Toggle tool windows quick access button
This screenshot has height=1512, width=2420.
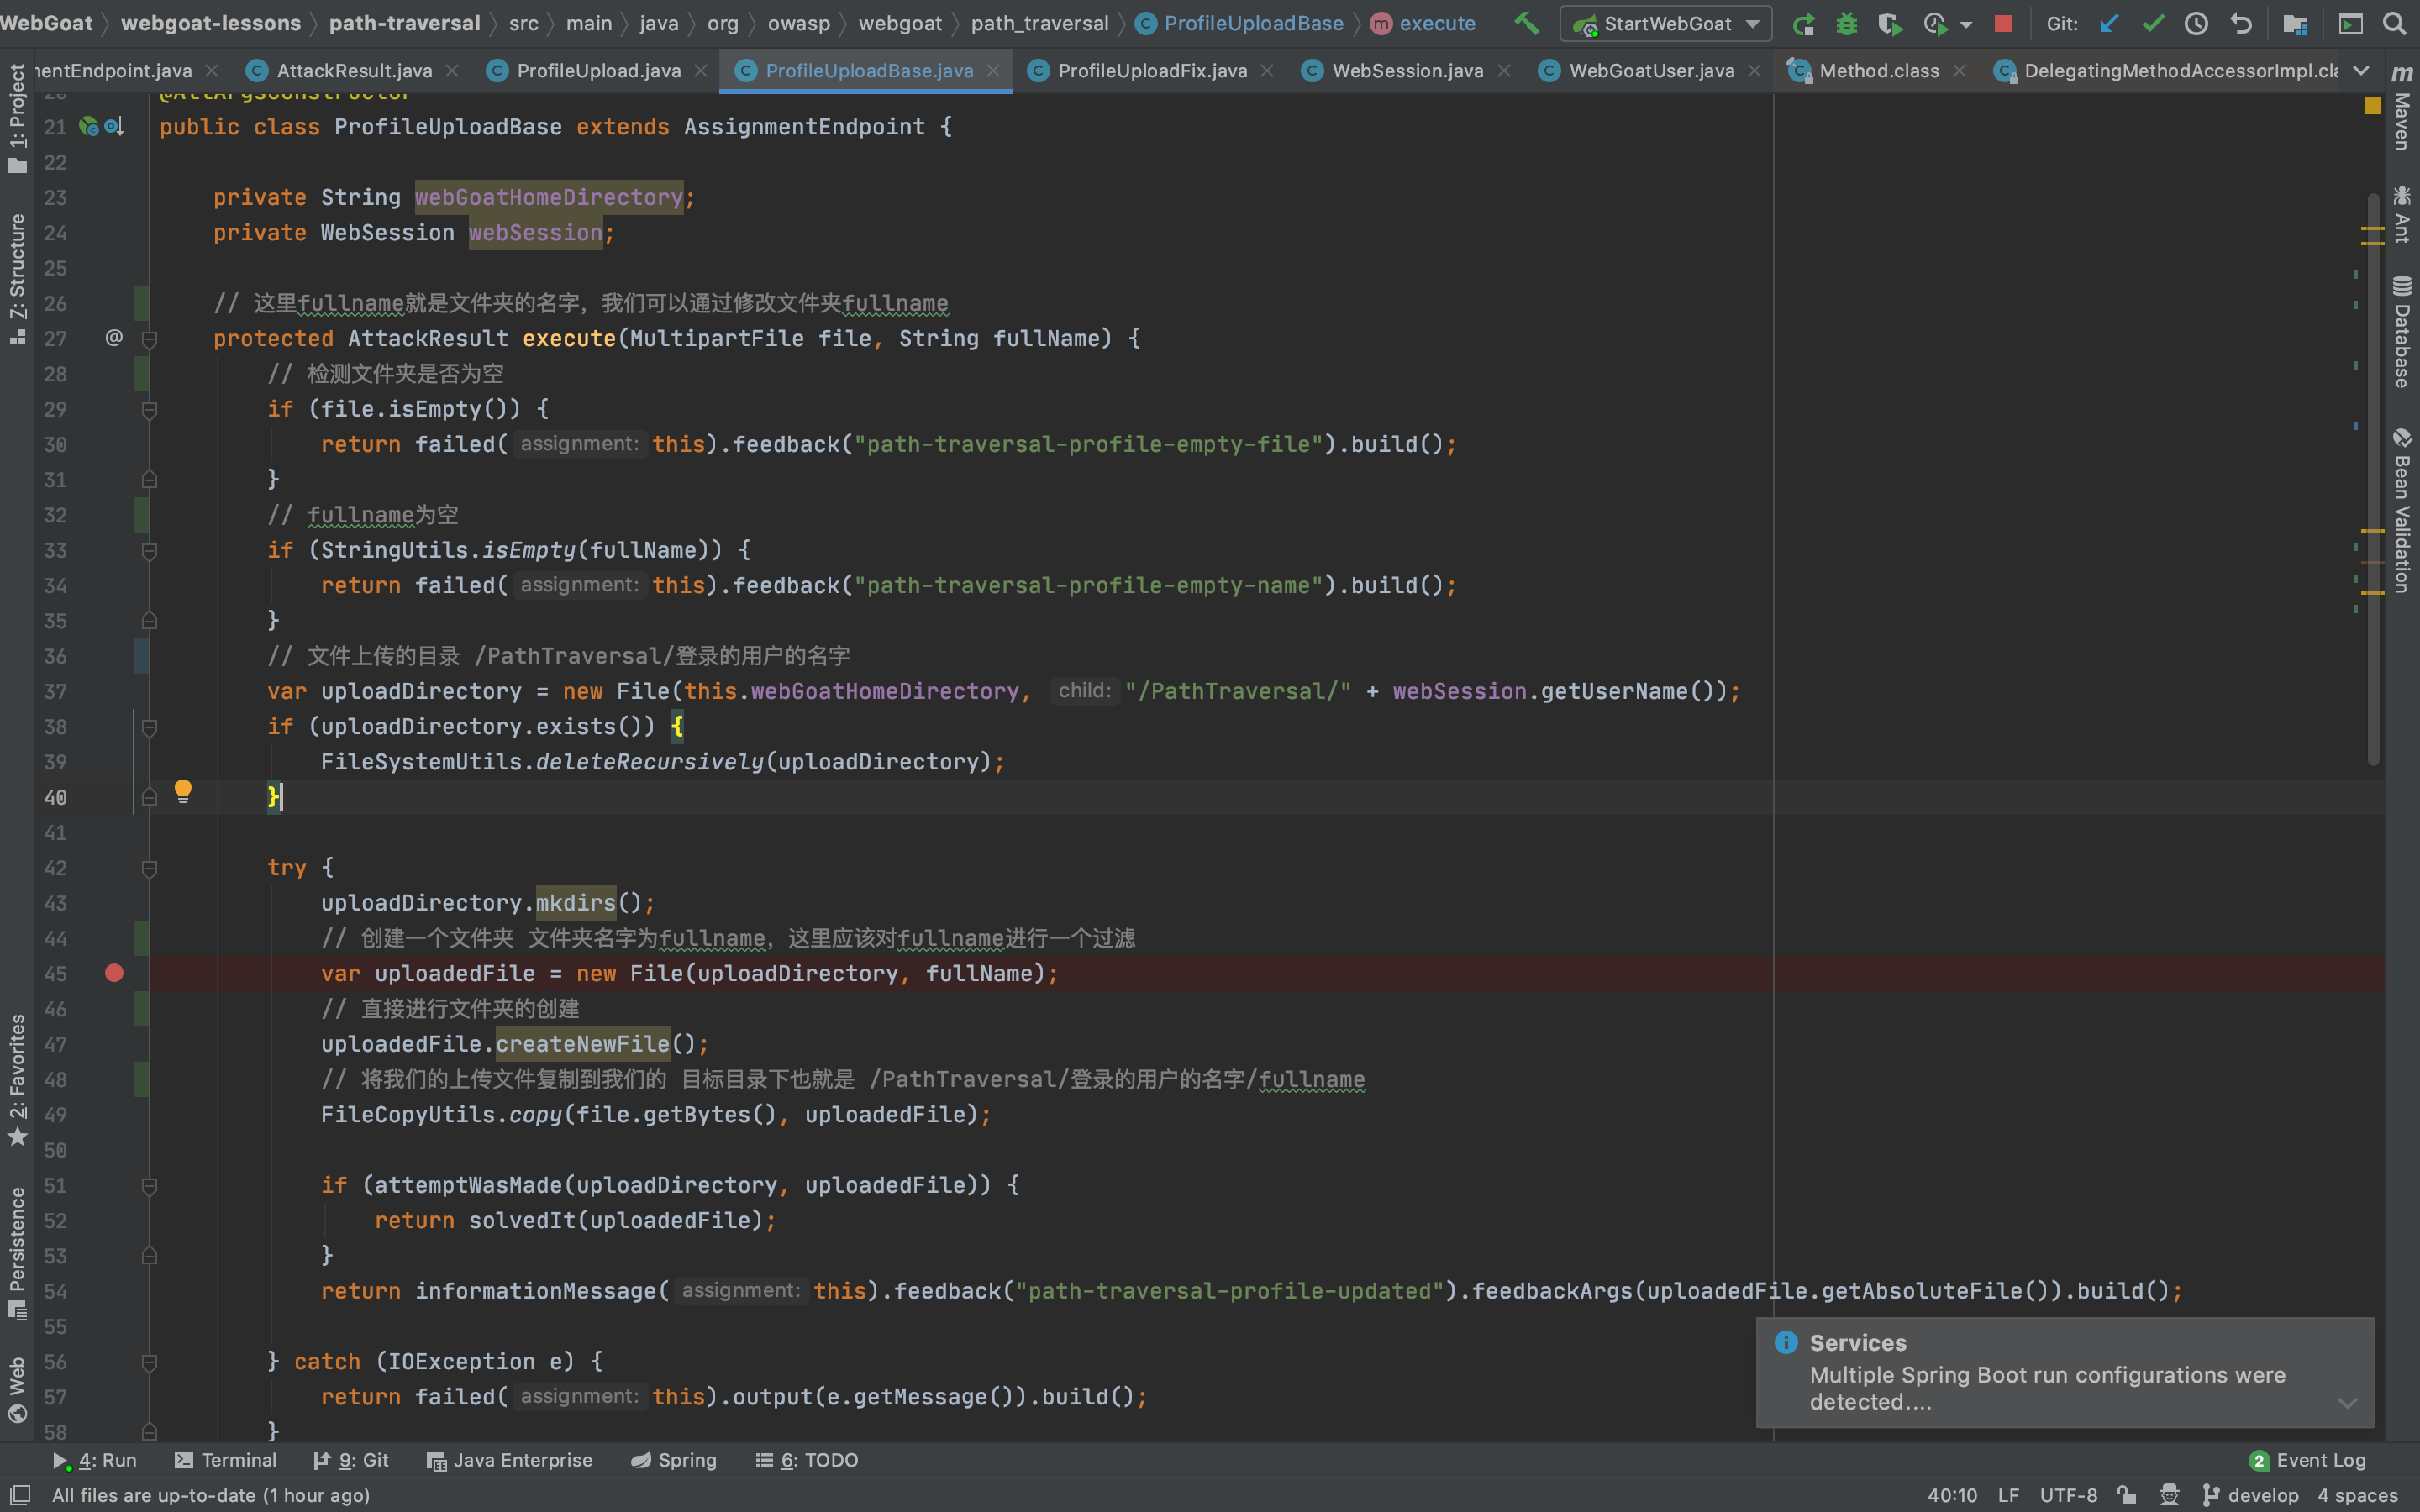(20, 1495)
